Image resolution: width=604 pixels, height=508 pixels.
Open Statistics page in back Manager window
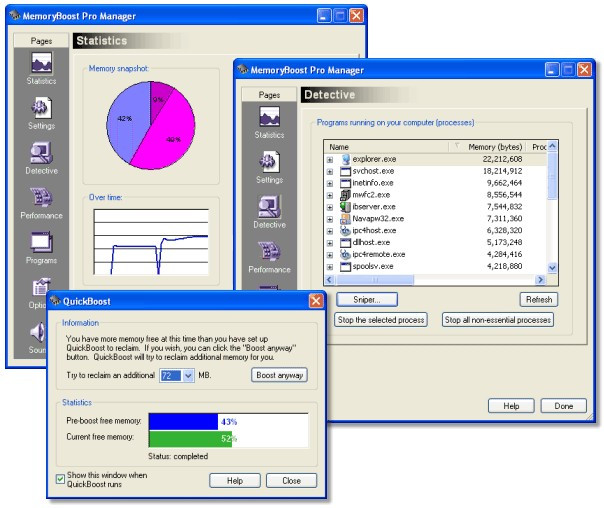41,68
